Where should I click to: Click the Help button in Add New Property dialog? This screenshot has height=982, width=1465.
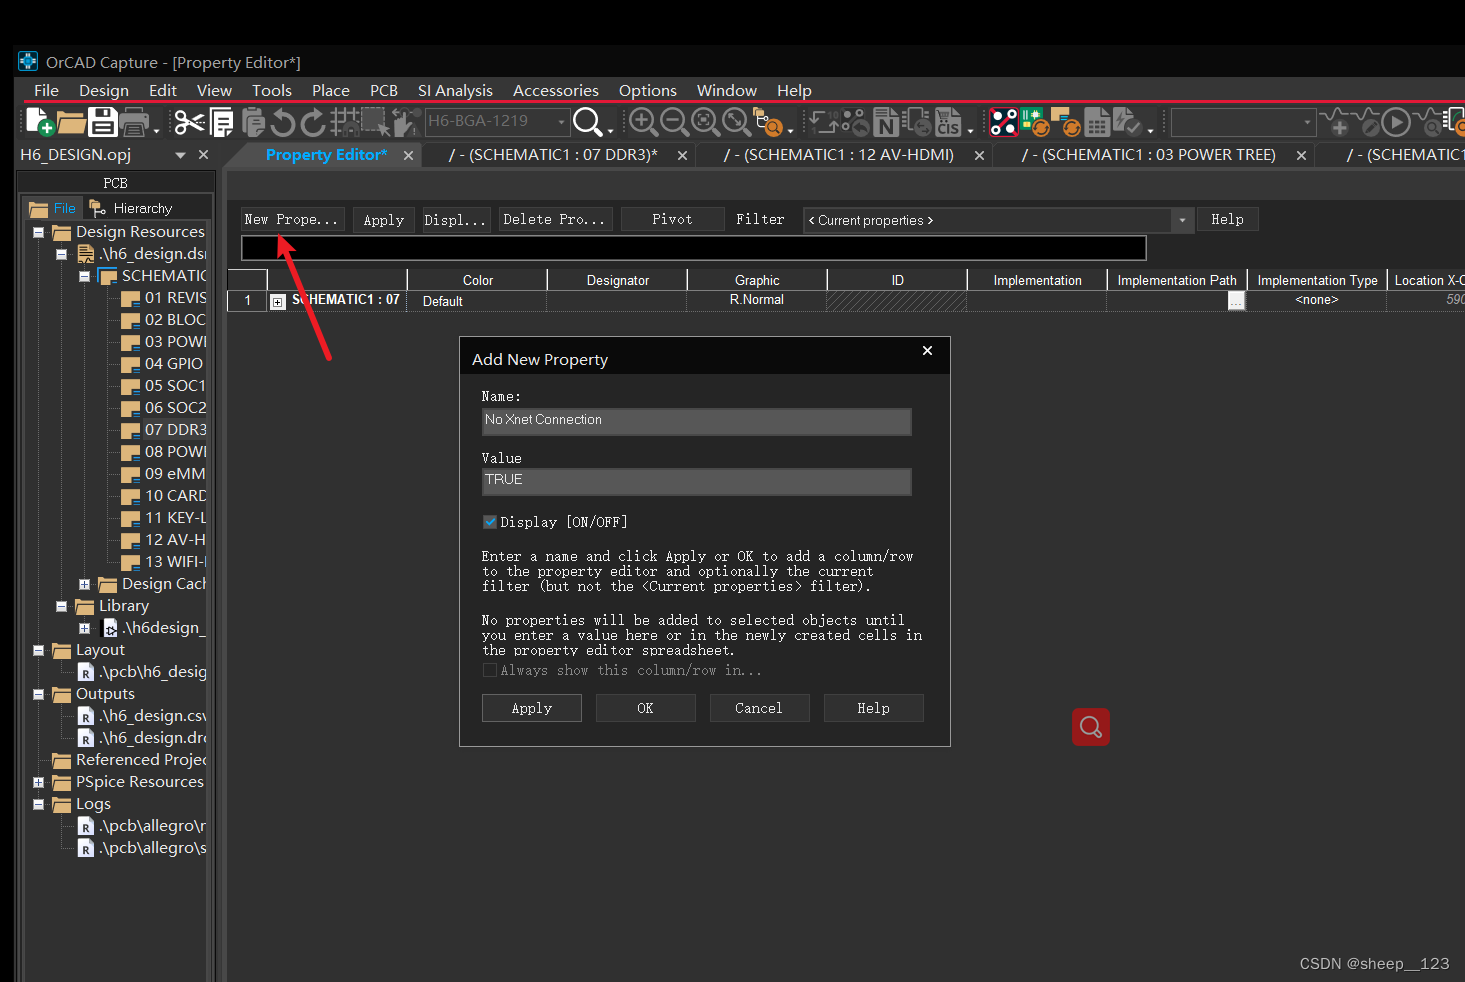[873, 708]
